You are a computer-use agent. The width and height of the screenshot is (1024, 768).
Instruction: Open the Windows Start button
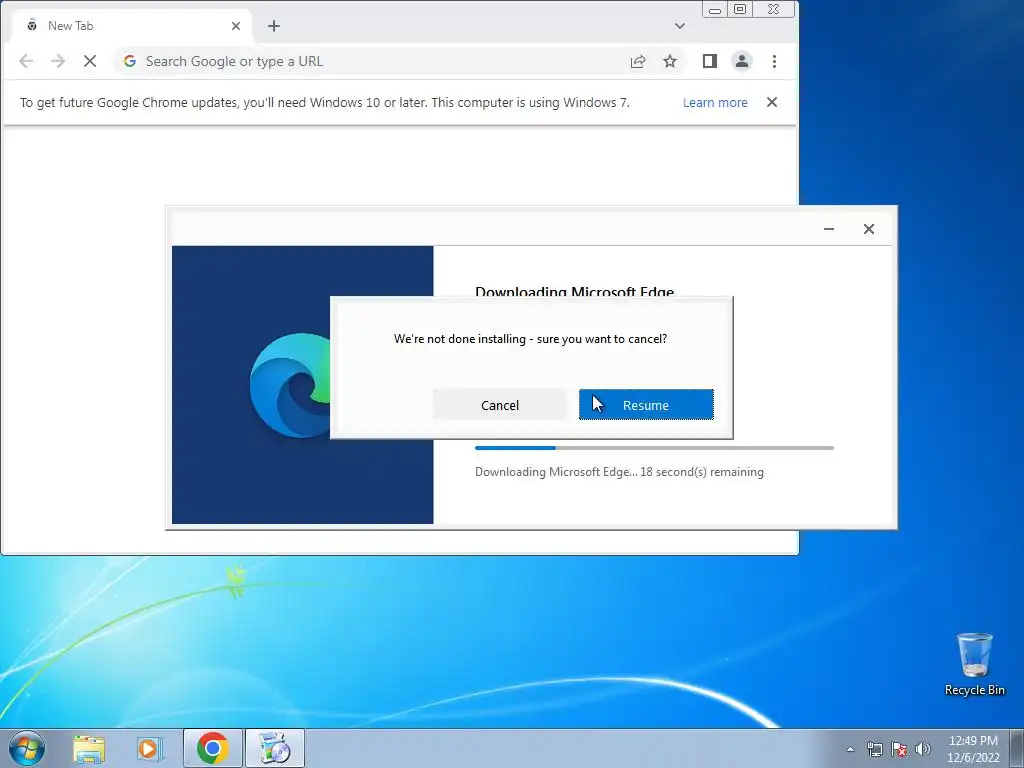click(27, 748)
